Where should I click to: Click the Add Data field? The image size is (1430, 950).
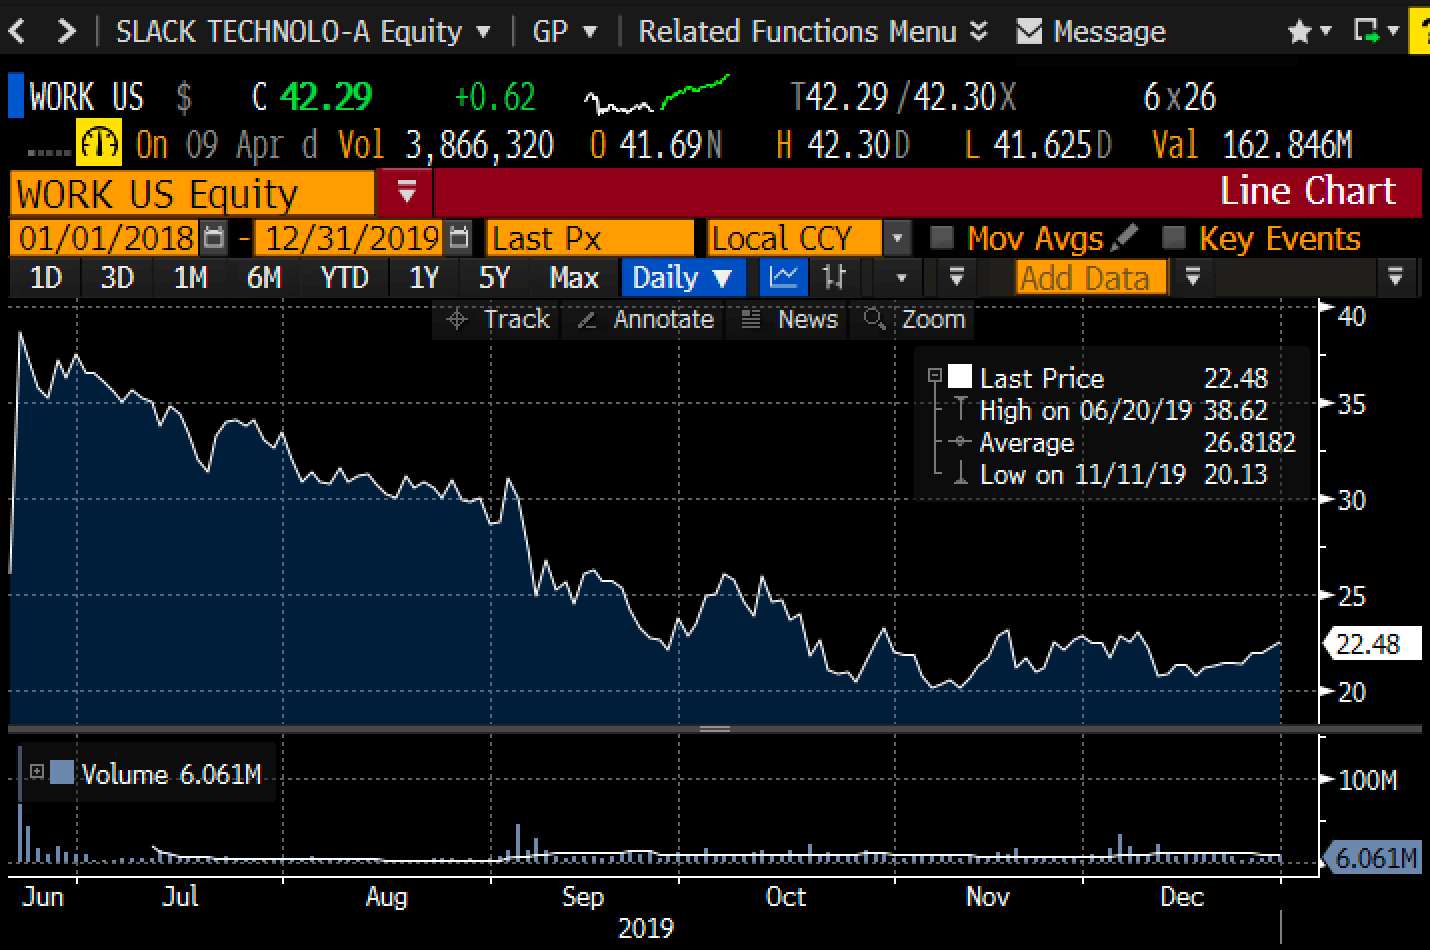click(x=1091, y=277)
